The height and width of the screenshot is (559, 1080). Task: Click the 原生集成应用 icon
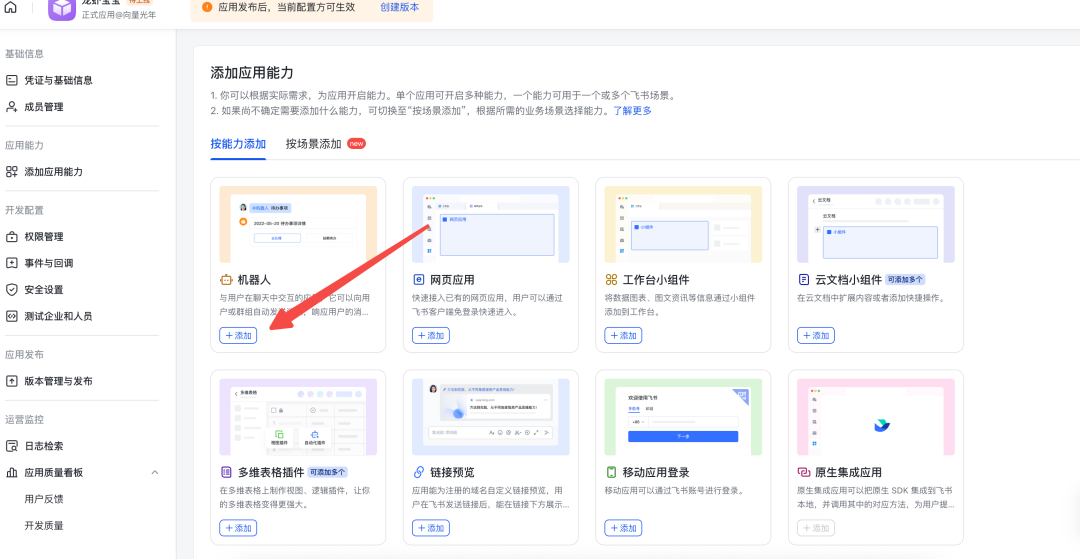click(x=804, y=472)
